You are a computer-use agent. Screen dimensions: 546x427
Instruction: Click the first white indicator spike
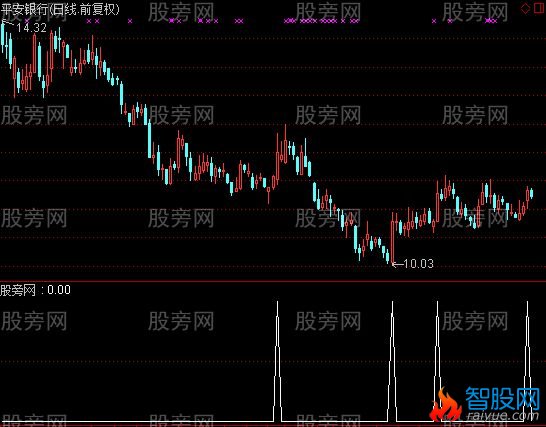278,361
